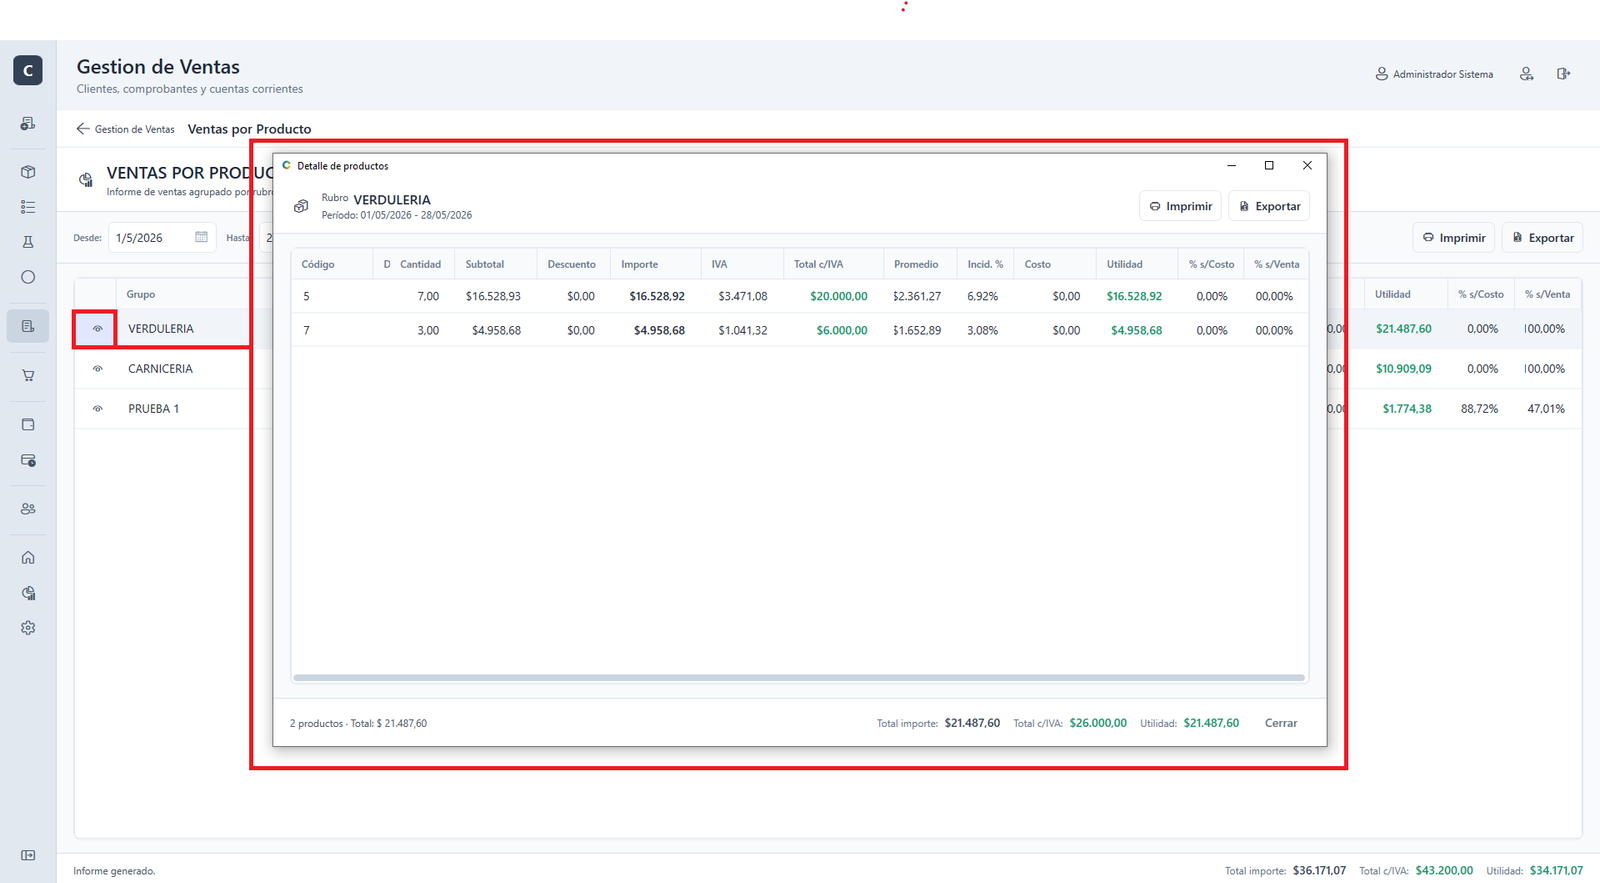Toggle the eye icon for PRUEBA 1 row

pyautogui.click(x=97, y=409)
